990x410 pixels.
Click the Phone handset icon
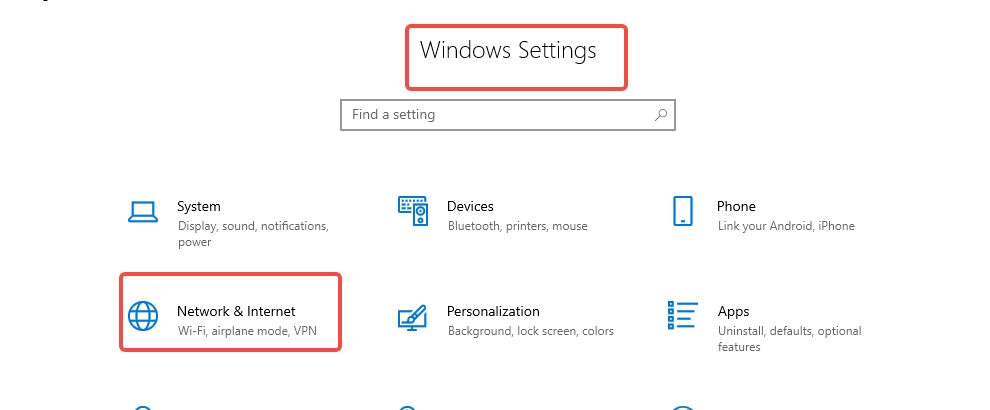(x=683, y=211)
